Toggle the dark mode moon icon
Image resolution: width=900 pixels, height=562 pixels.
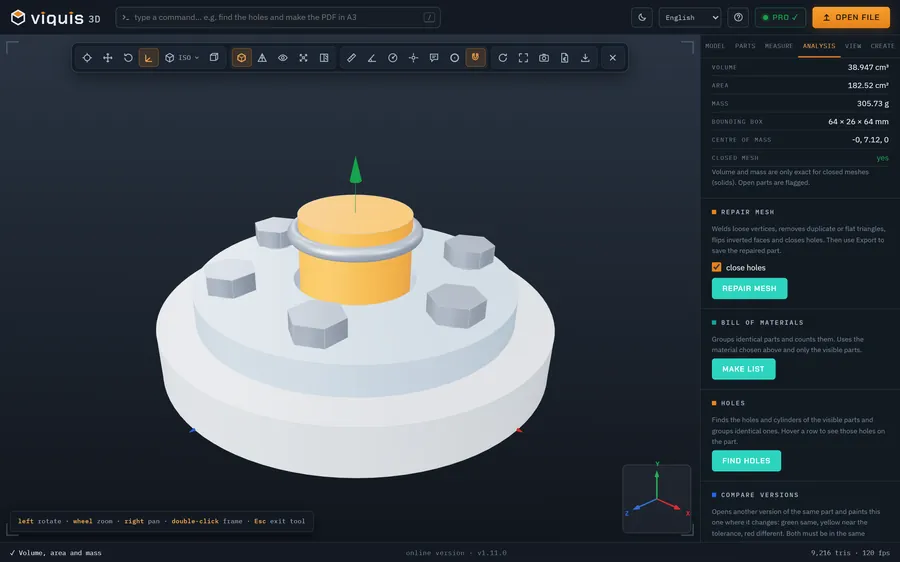(642, 17)
